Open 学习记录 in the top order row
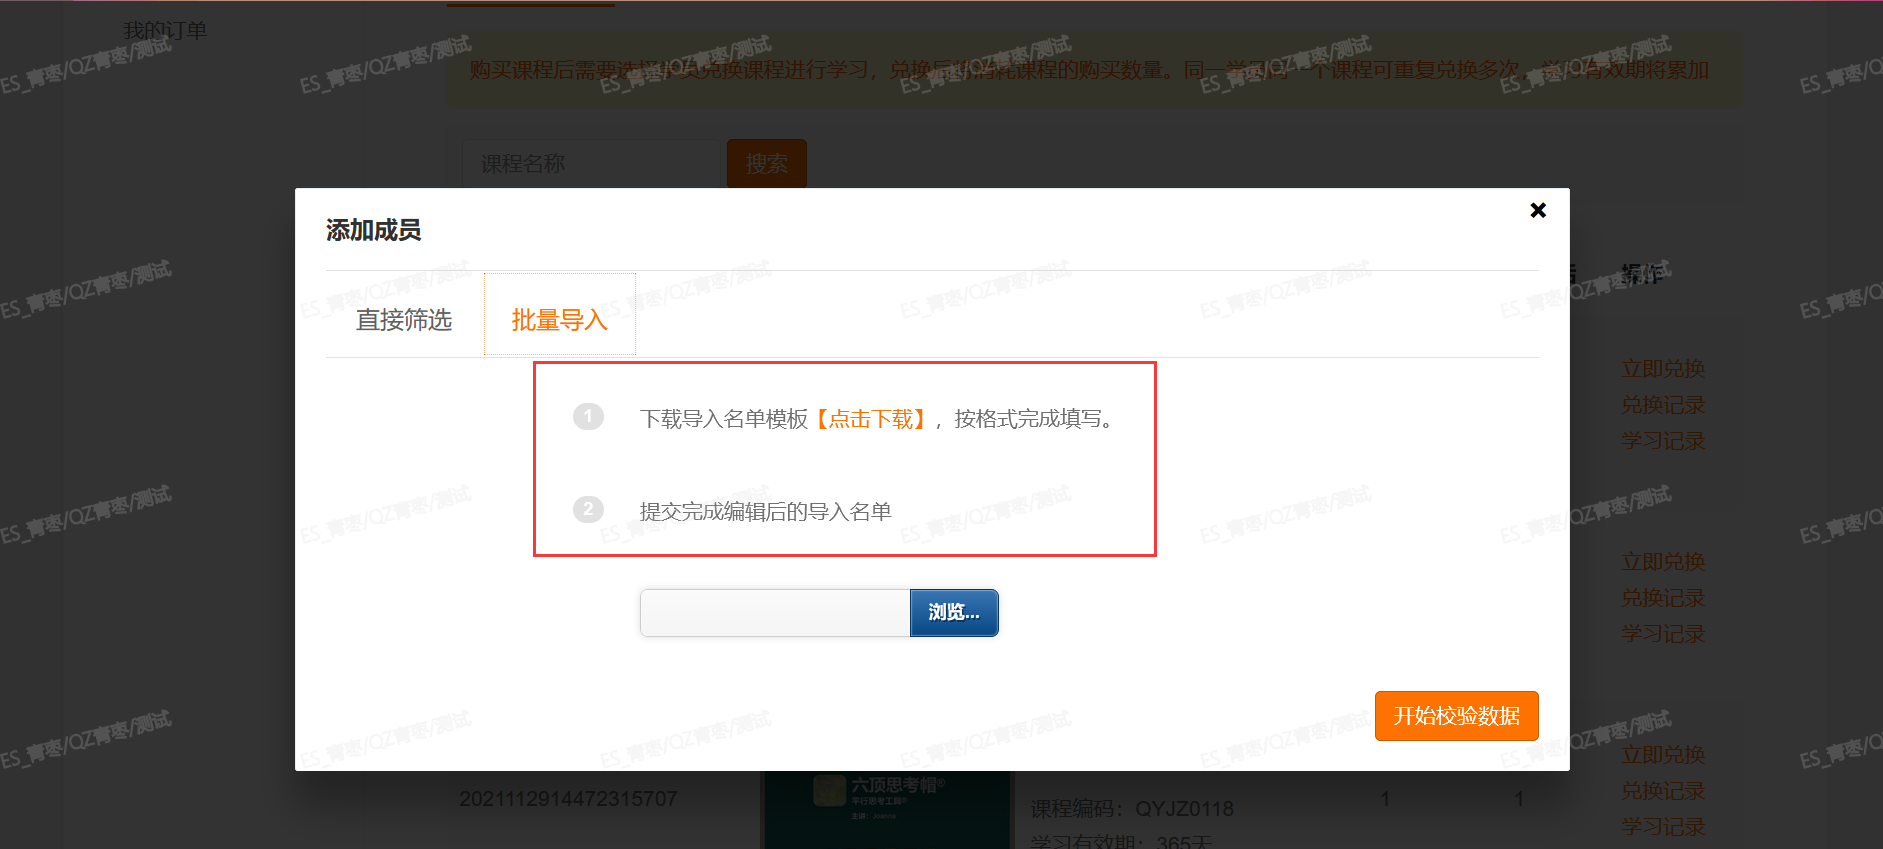The image size is (1883, 849). pos(1663,441)
